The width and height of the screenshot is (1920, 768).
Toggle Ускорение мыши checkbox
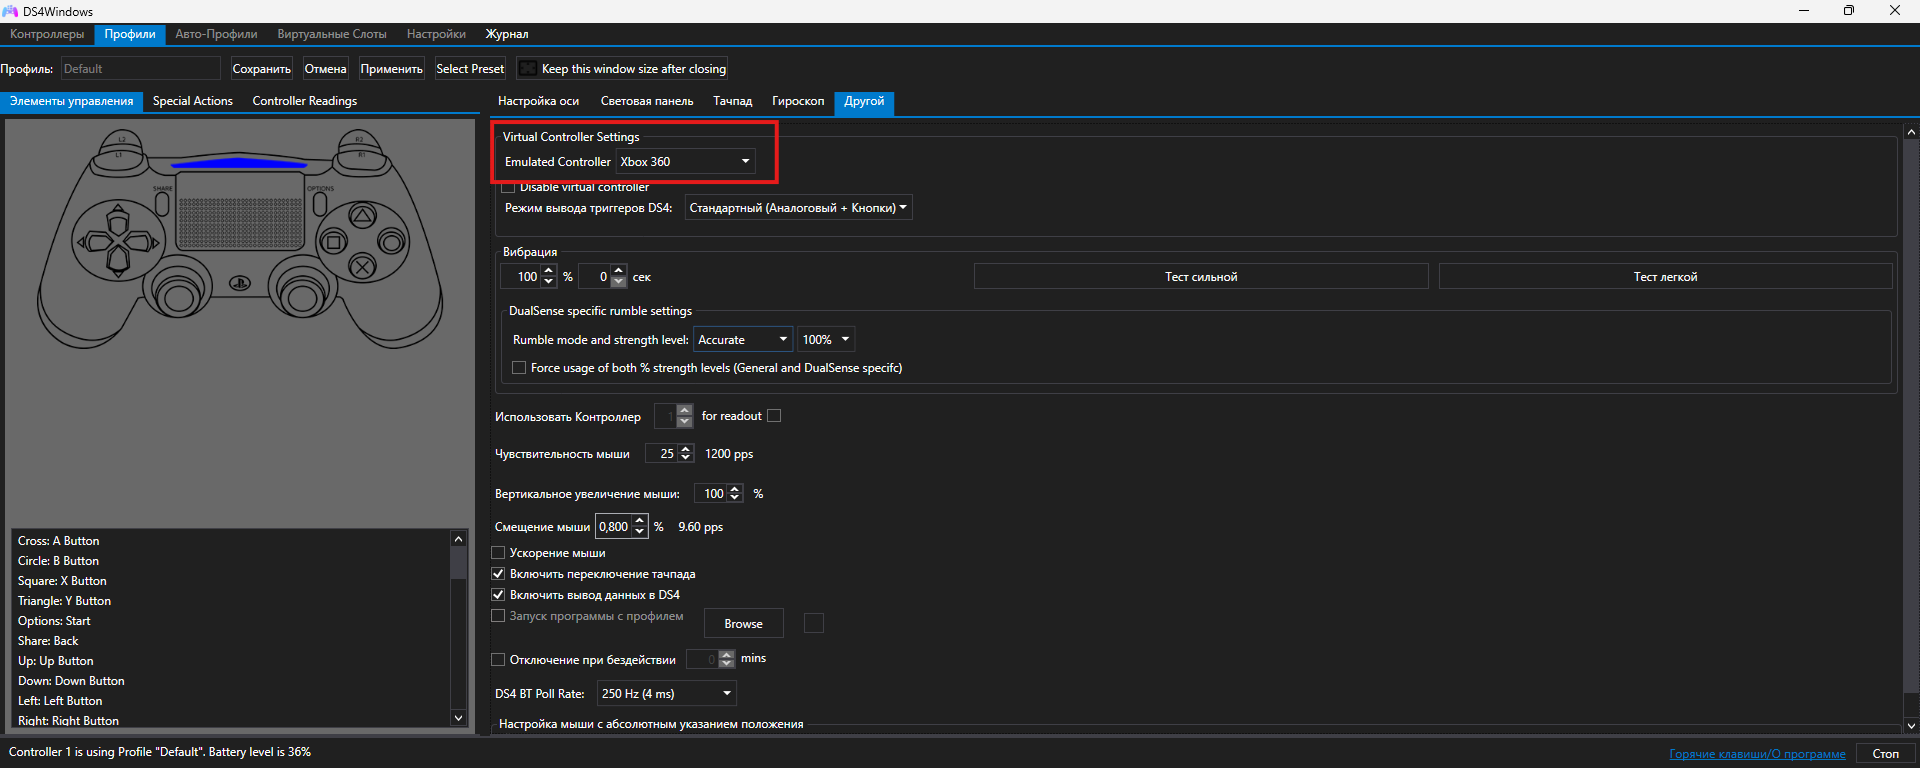coord(498,553)
